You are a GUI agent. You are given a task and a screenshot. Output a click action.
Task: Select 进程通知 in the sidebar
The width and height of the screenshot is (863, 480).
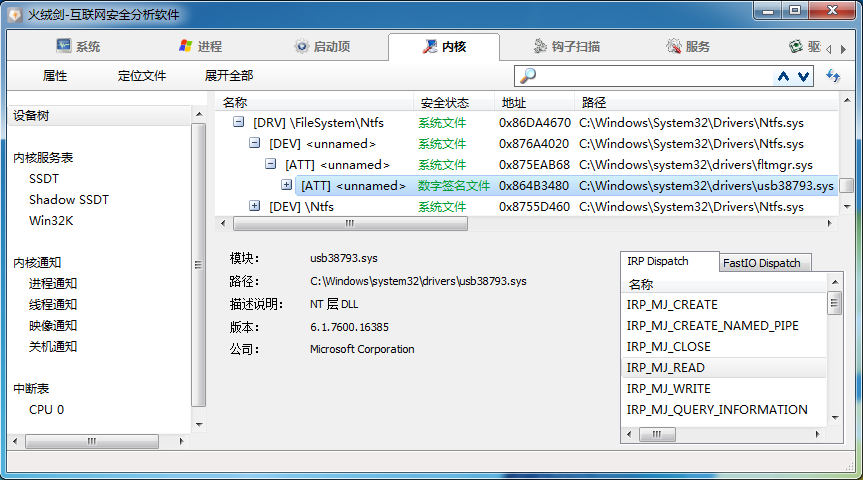53,283
